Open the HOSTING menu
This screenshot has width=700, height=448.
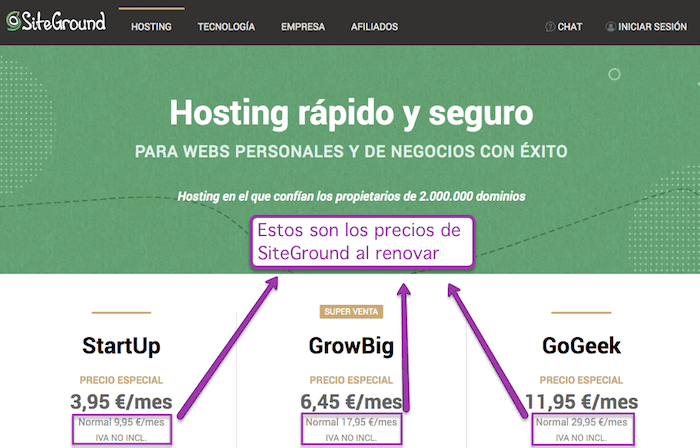151,27
